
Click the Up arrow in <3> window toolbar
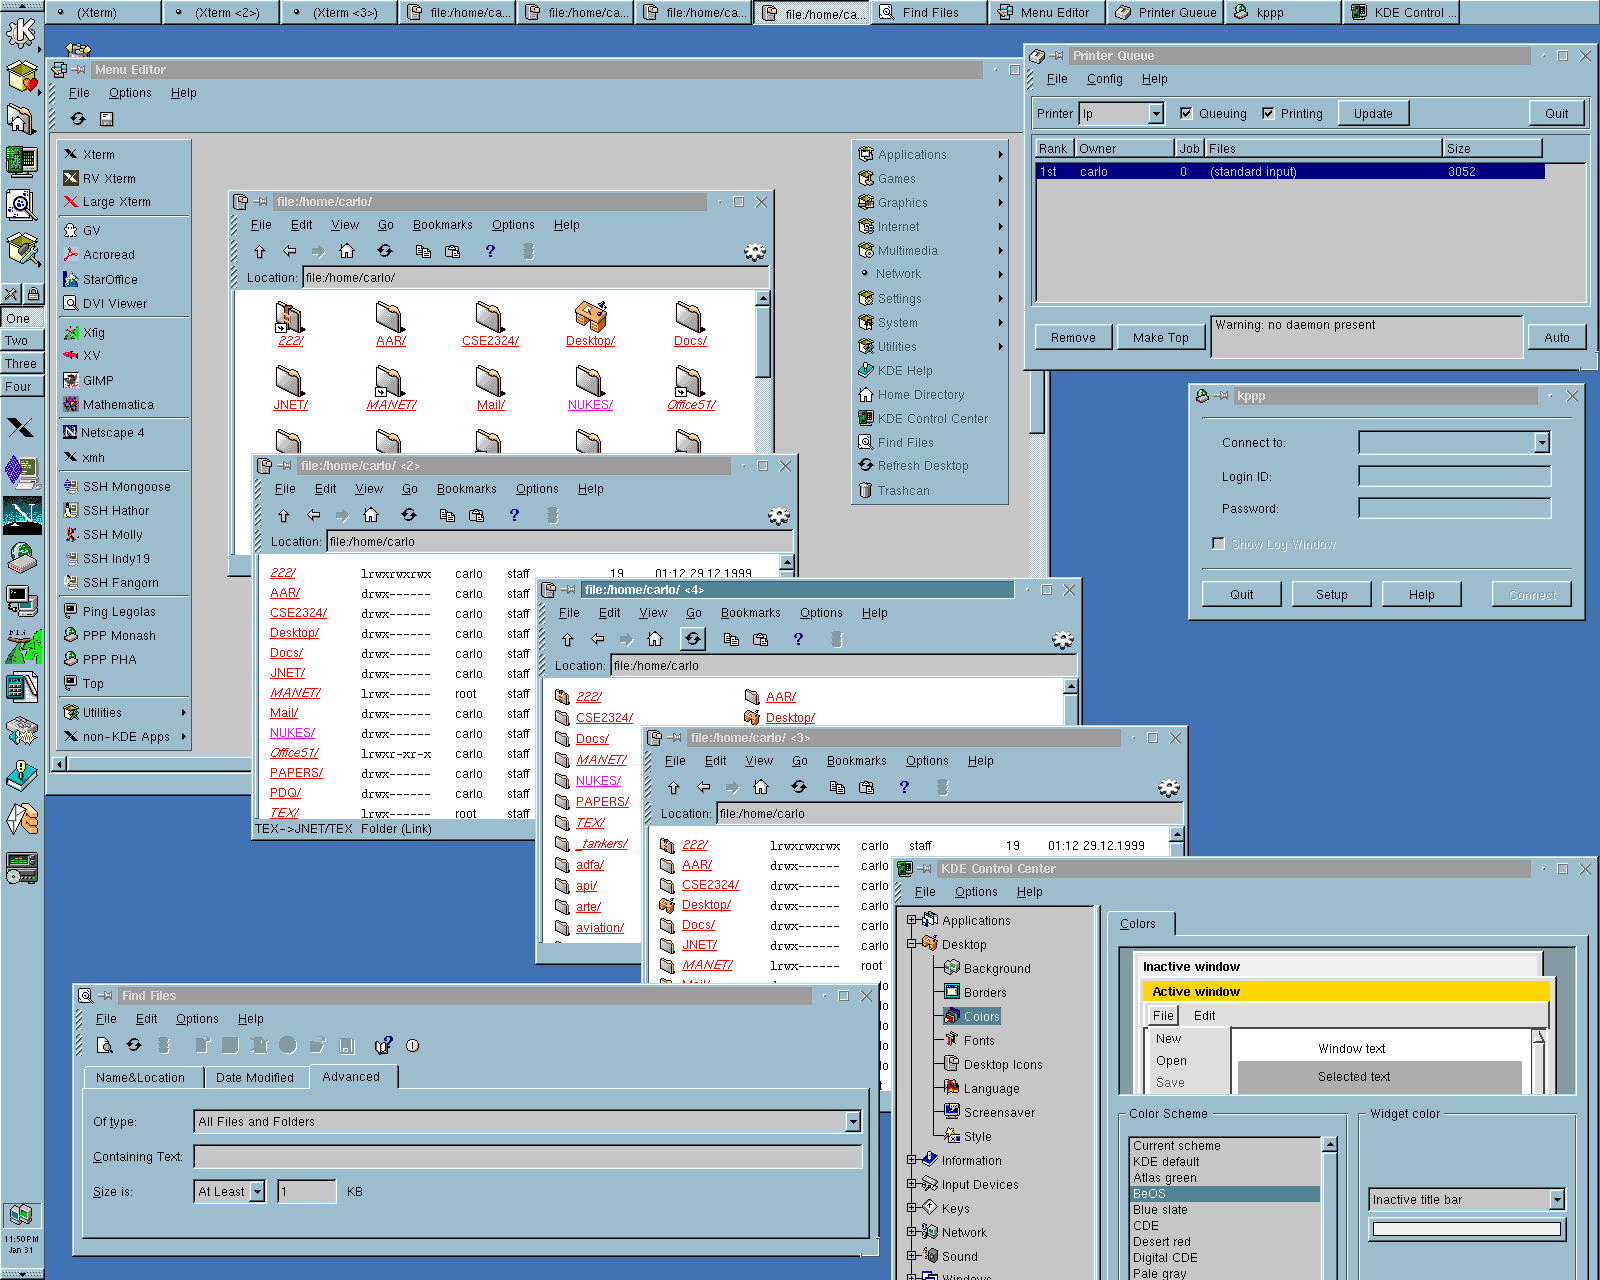point(674,787)
